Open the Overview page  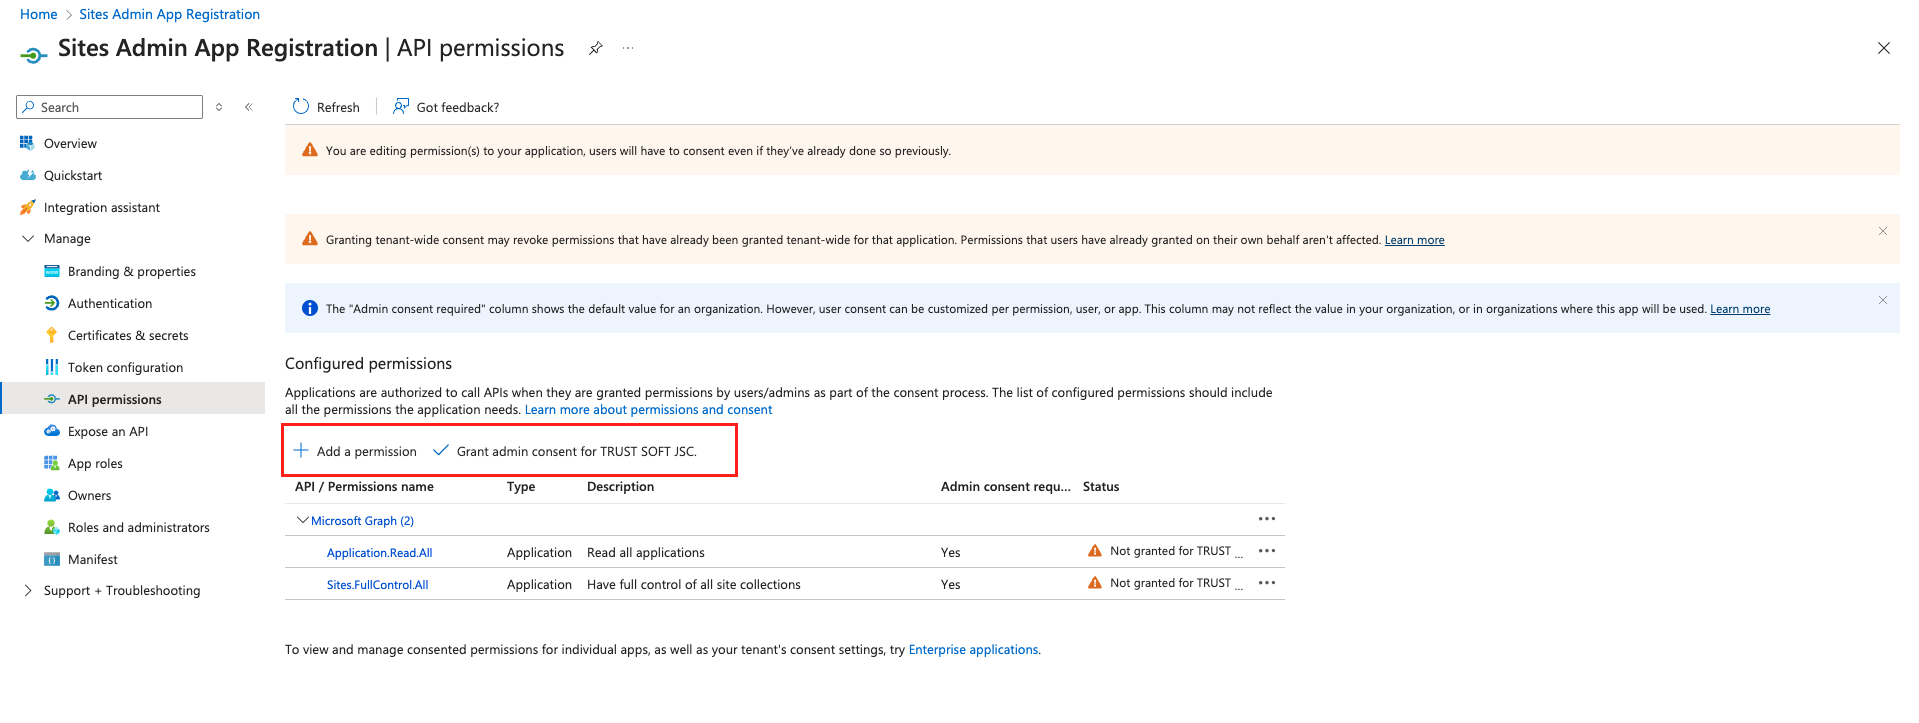(70, 144)
